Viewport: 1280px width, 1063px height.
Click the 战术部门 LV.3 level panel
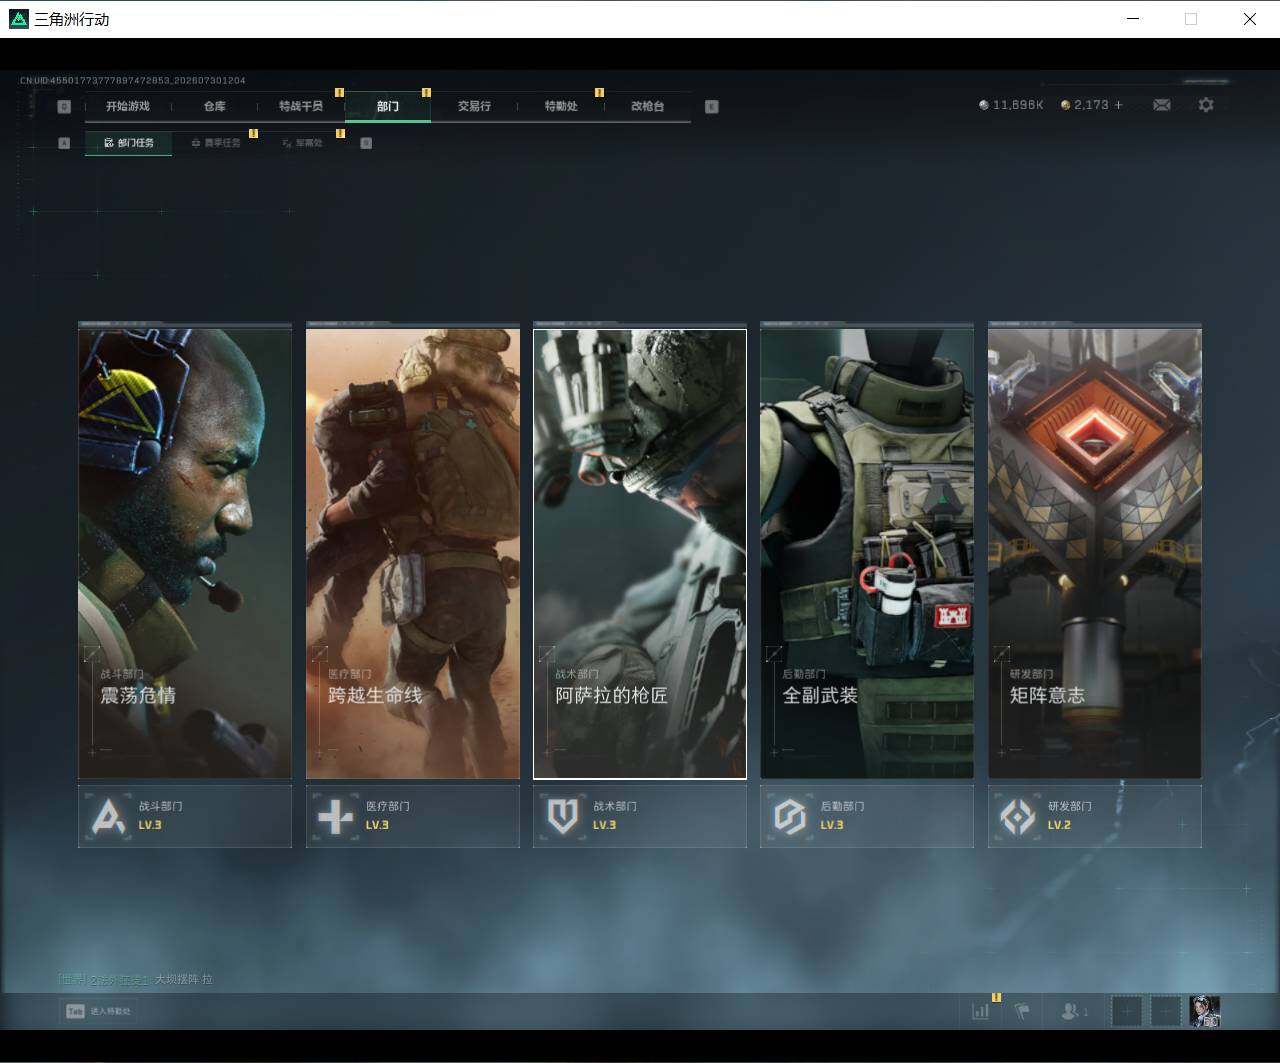pyautogui.click(x=640, y=816)
